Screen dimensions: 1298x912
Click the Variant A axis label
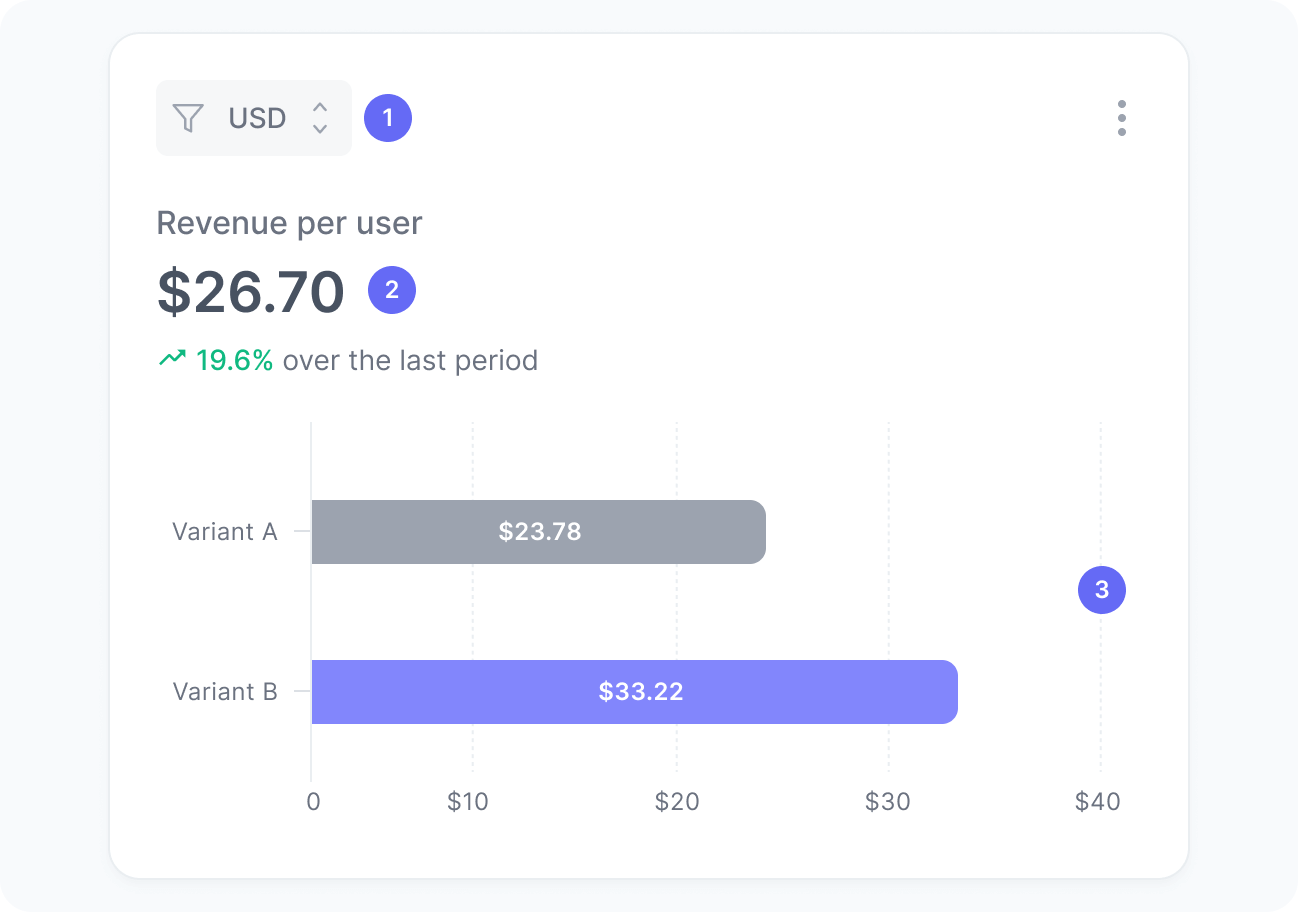[225, 532]
